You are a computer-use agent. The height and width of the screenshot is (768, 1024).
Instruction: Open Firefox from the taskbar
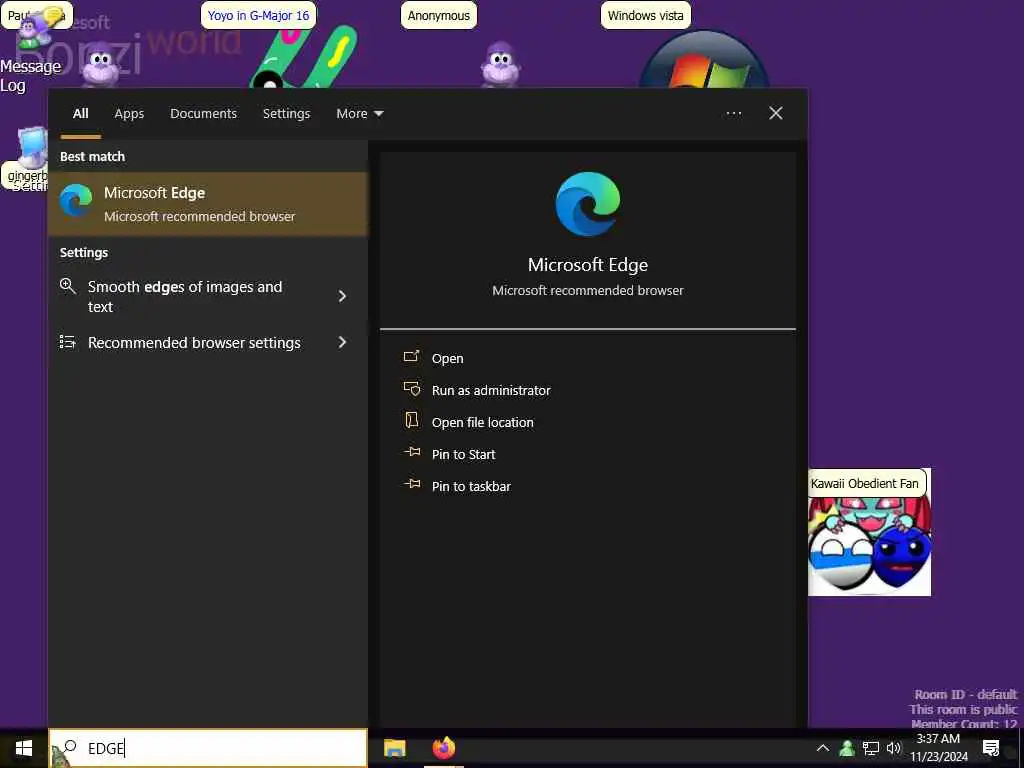pyautogui.click(x=443, y=748)
